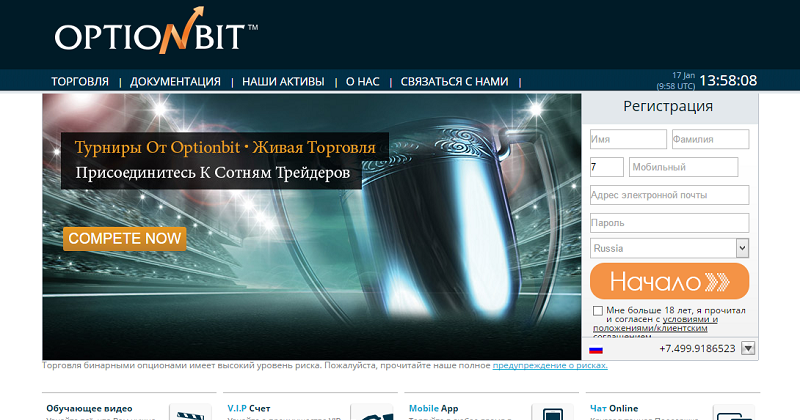The height and width of the screenshot is (420, 800).
Task: Open the СВЯЗАТЬСЯ С НАМИ menu
Action: tap(455, 82)
